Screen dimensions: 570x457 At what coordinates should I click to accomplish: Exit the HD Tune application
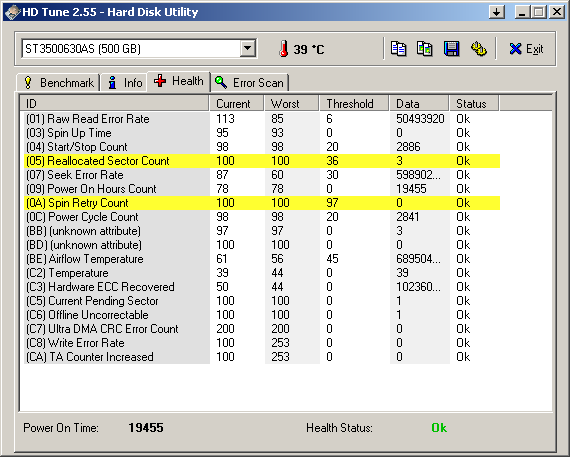pos(526,49)
